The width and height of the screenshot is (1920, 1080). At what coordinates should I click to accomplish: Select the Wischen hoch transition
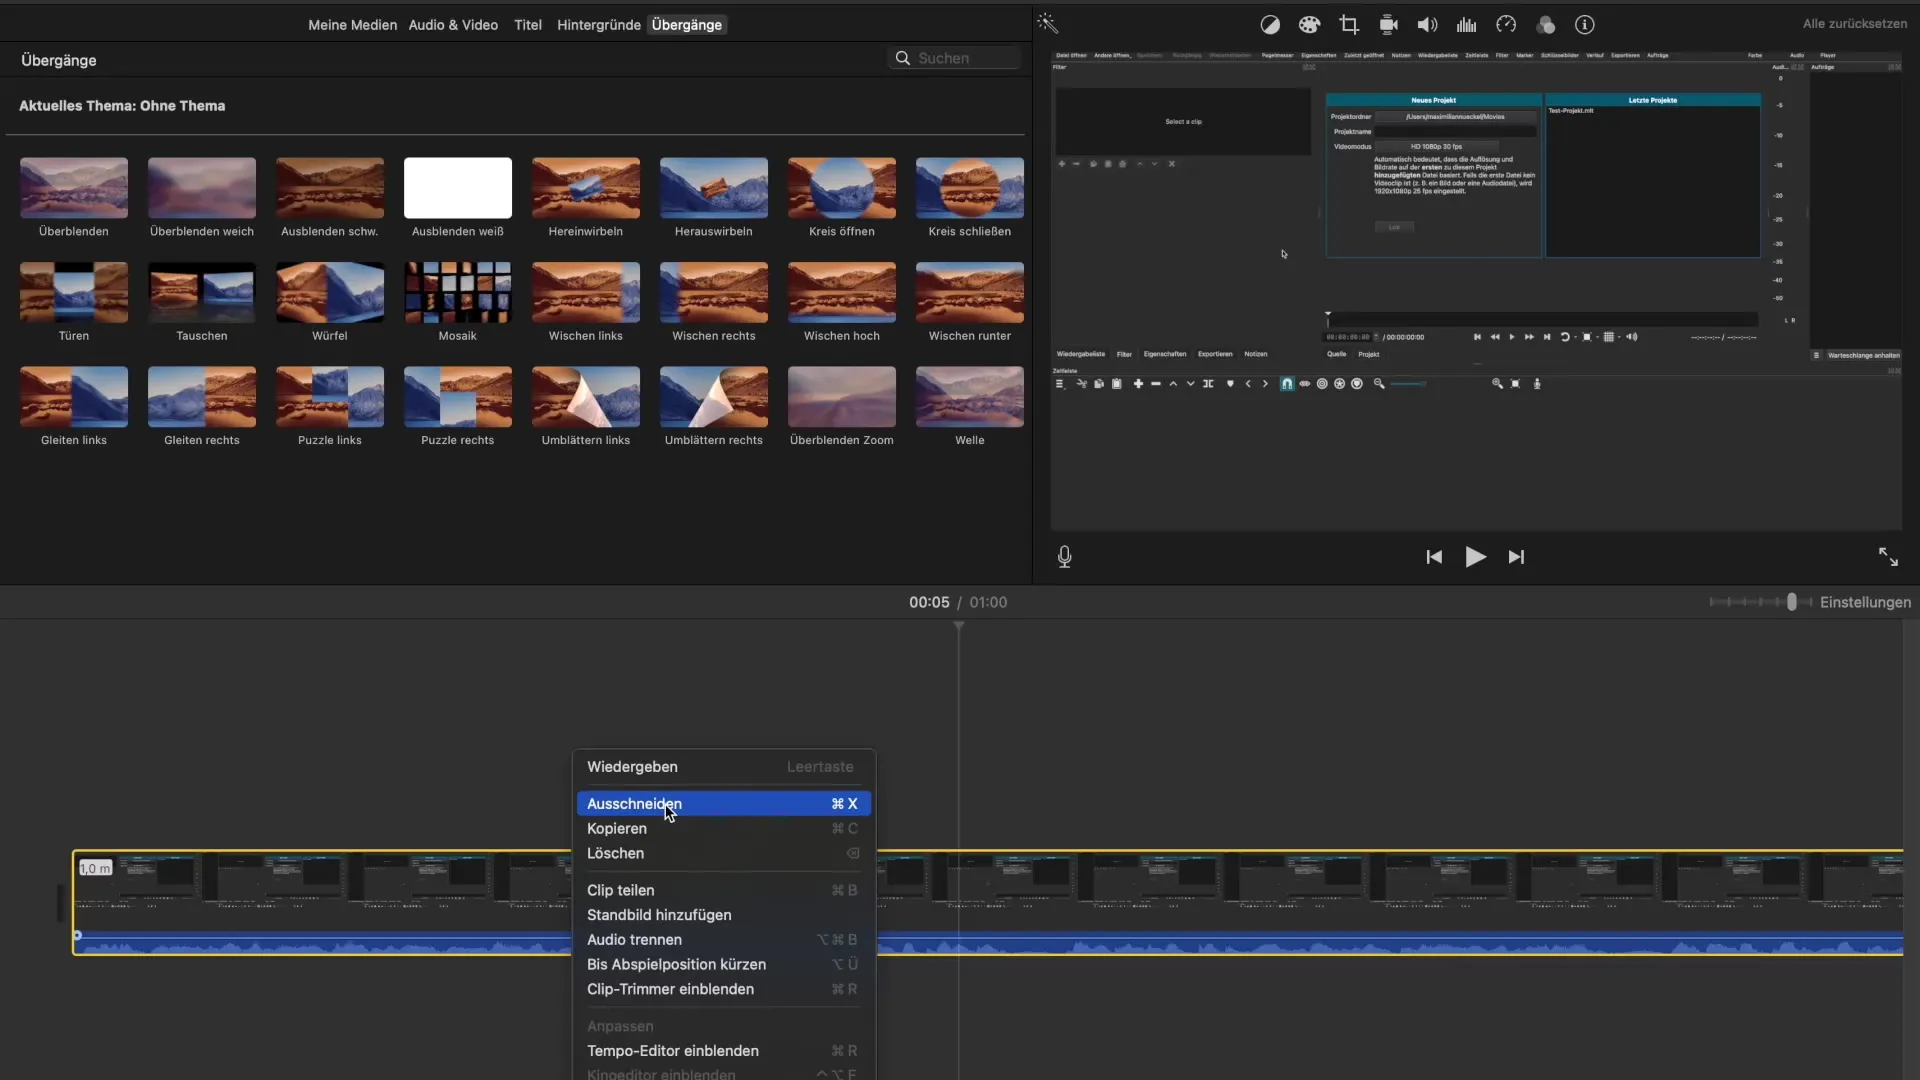coord(842,293)
